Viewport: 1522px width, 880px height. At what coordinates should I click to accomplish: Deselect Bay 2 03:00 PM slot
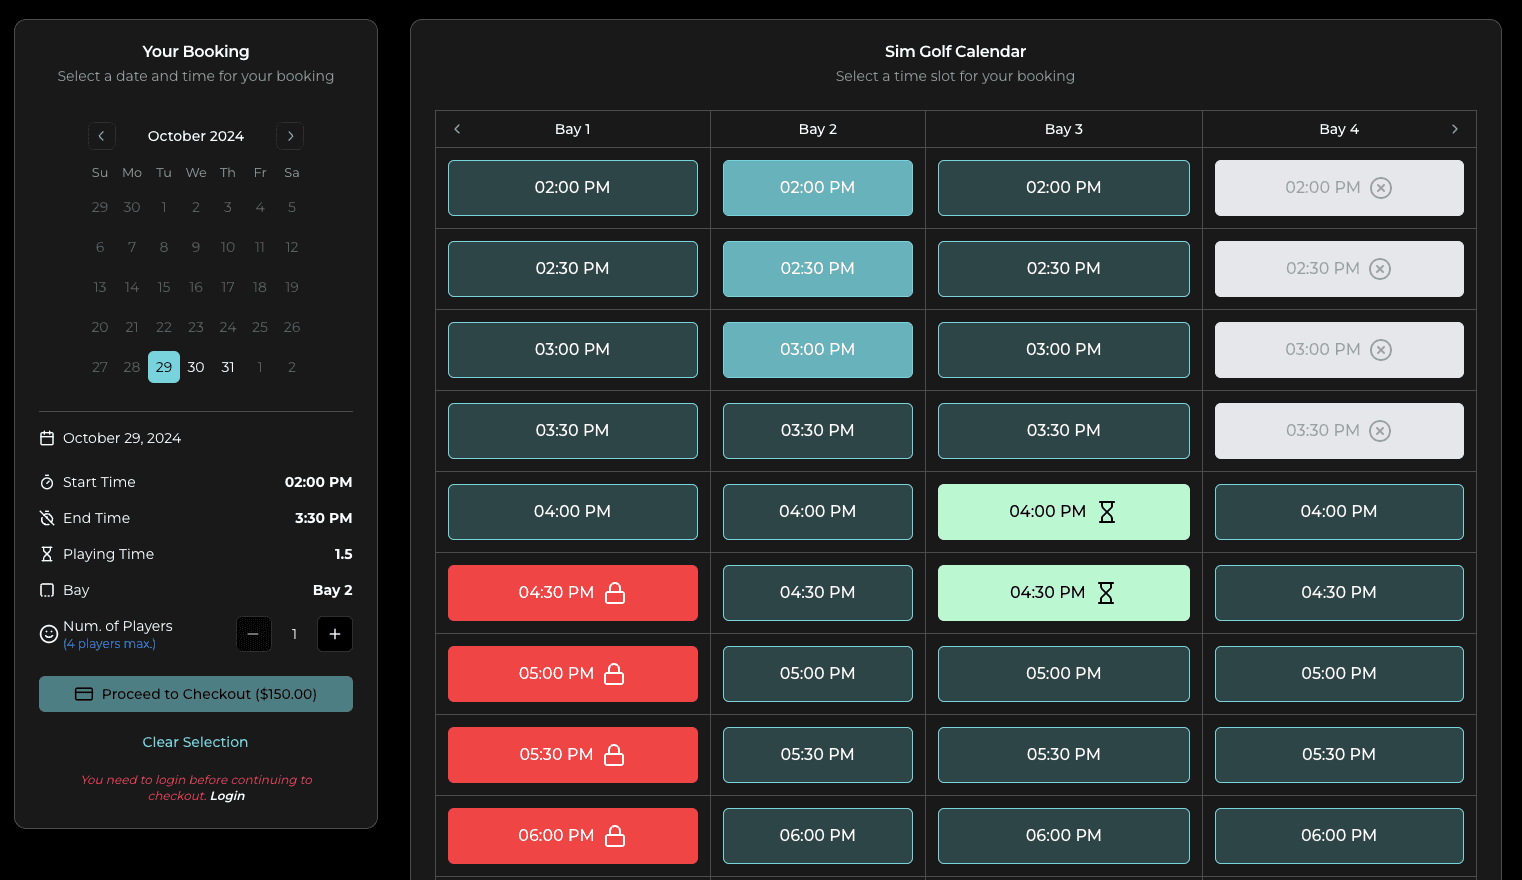click(818, 350)
